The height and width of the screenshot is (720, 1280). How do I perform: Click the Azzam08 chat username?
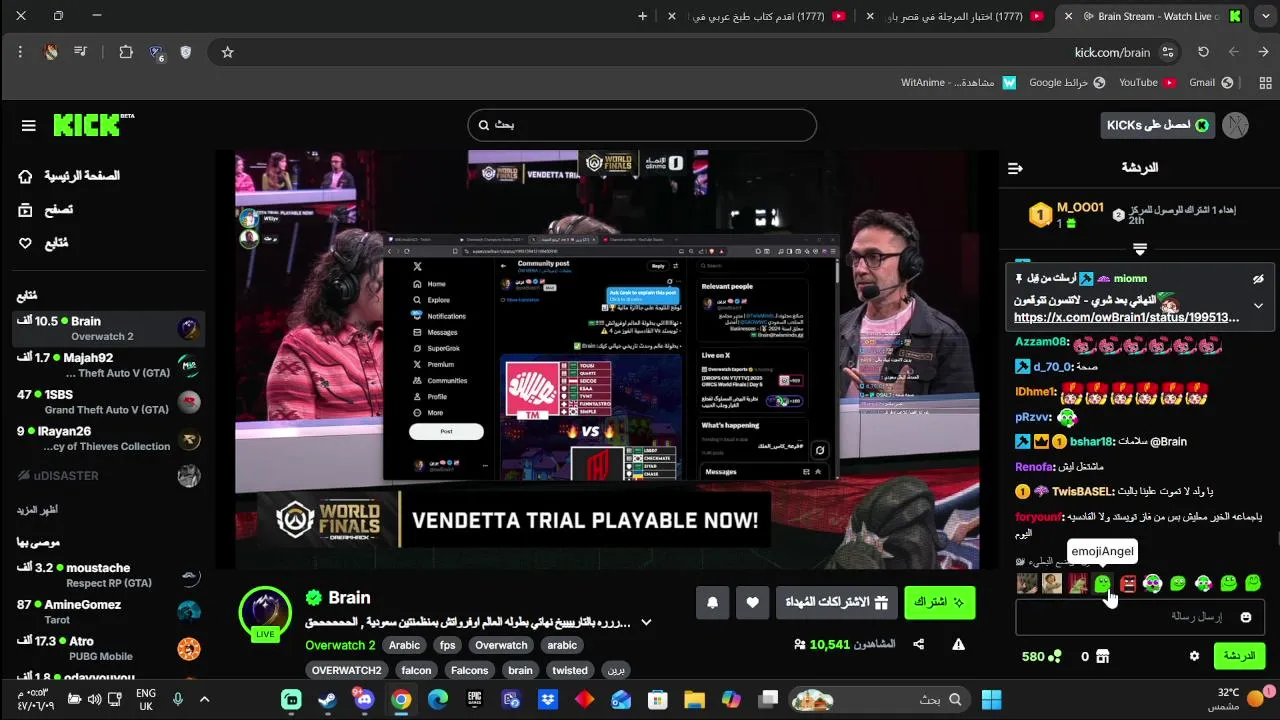(x=1041, y=342)
